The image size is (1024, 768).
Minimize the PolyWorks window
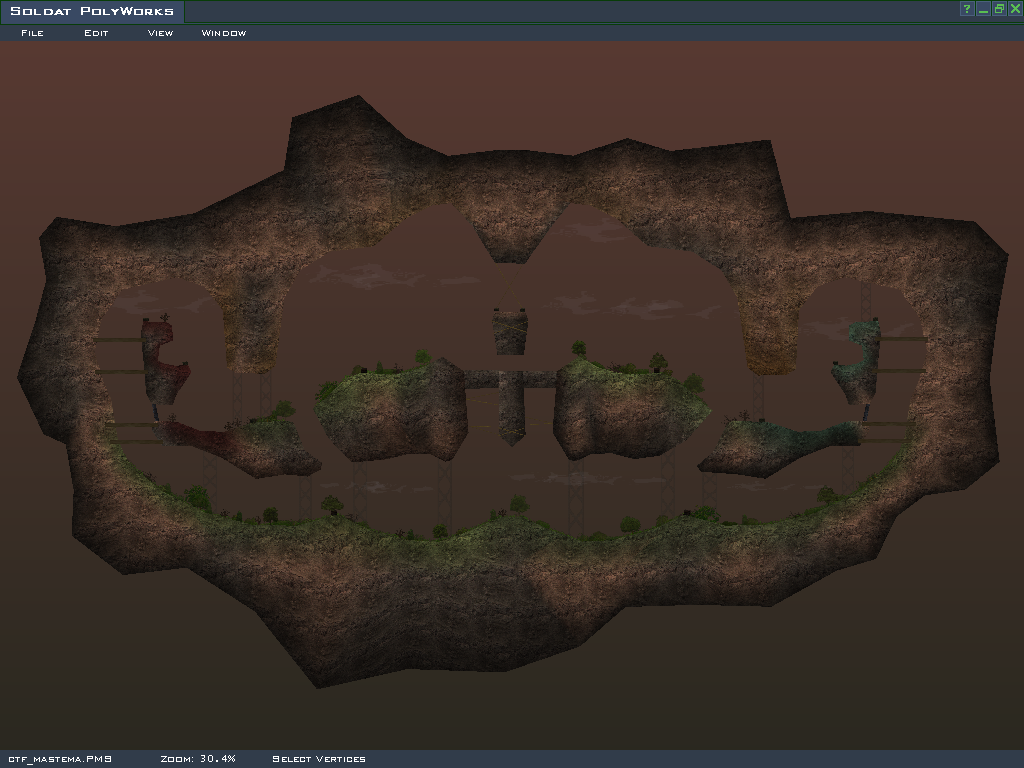[983, 9]
